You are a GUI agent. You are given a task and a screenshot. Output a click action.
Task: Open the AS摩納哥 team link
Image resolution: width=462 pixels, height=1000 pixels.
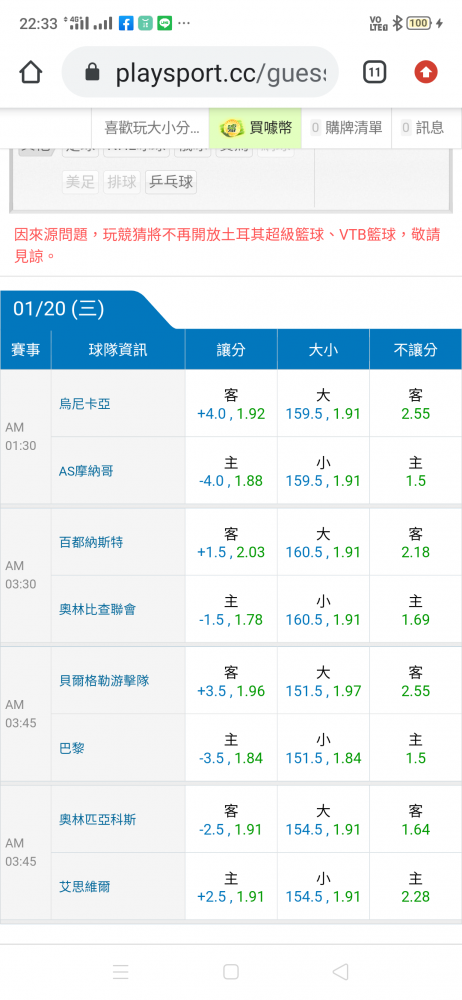click(x=86, y=471)
